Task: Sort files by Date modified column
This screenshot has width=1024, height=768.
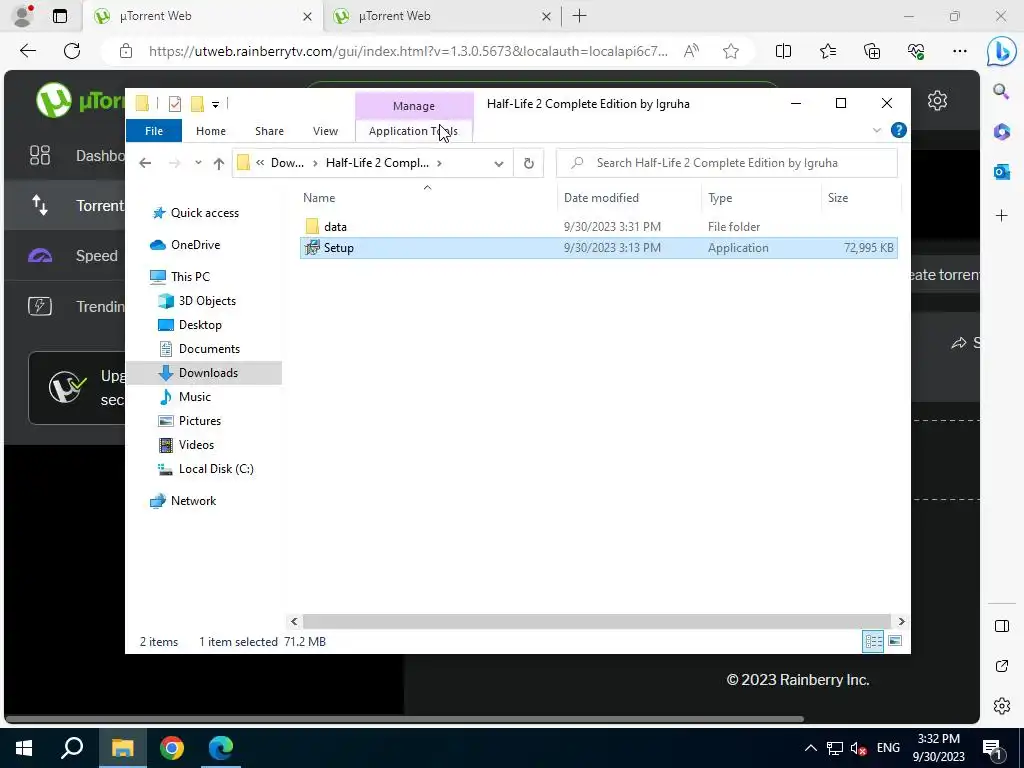Action: pyautogui.click(x=630, y=198)
